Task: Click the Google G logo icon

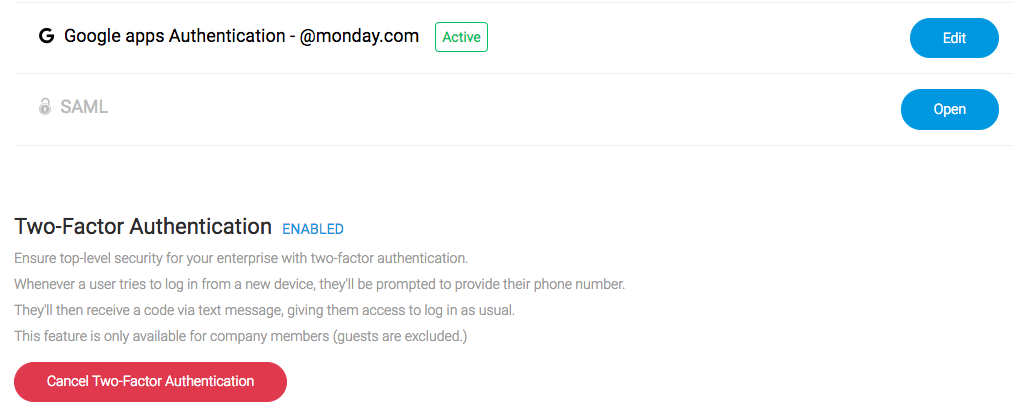Action: 46,36
